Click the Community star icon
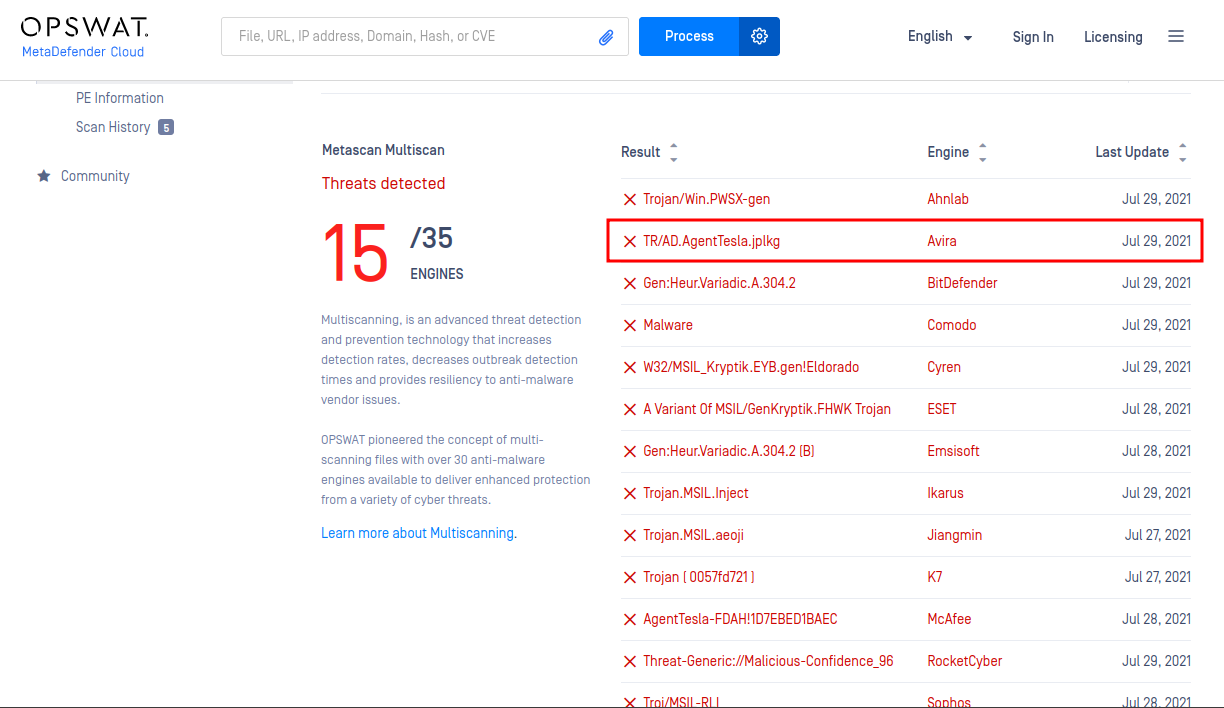 click(x=44, y=176)
